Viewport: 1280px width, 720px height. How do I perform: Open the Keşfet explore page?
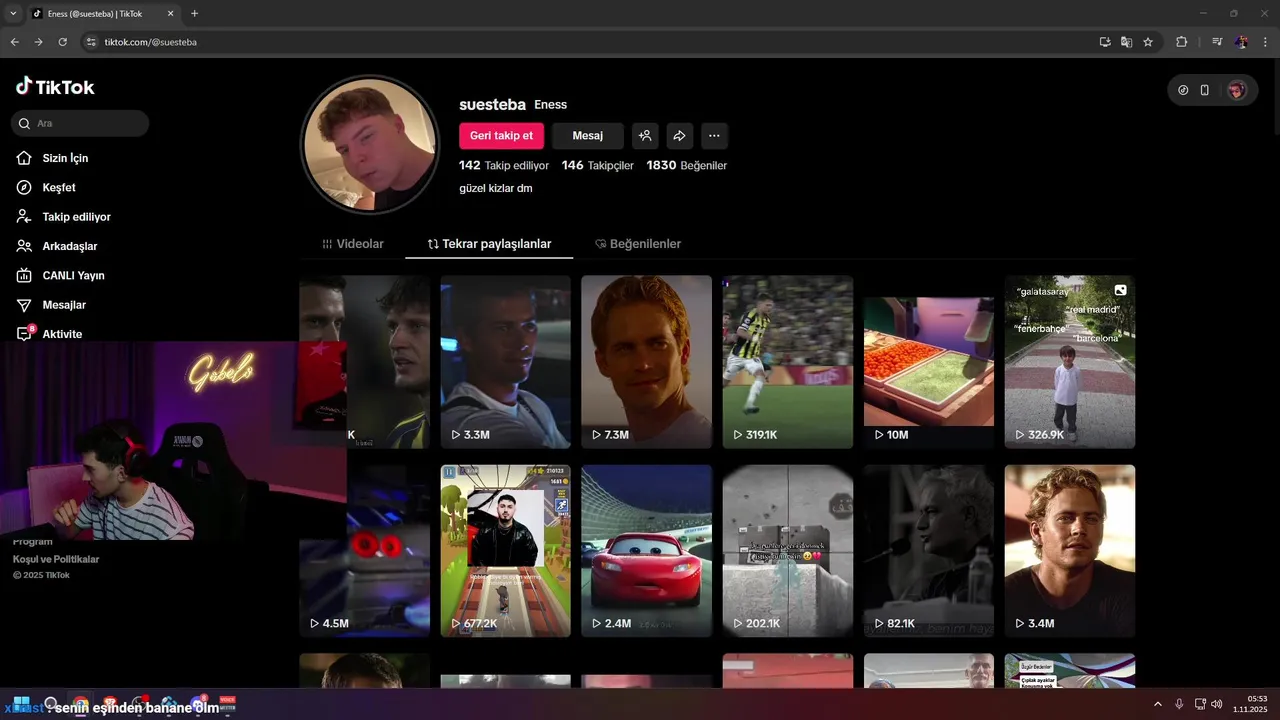(59, 187)
